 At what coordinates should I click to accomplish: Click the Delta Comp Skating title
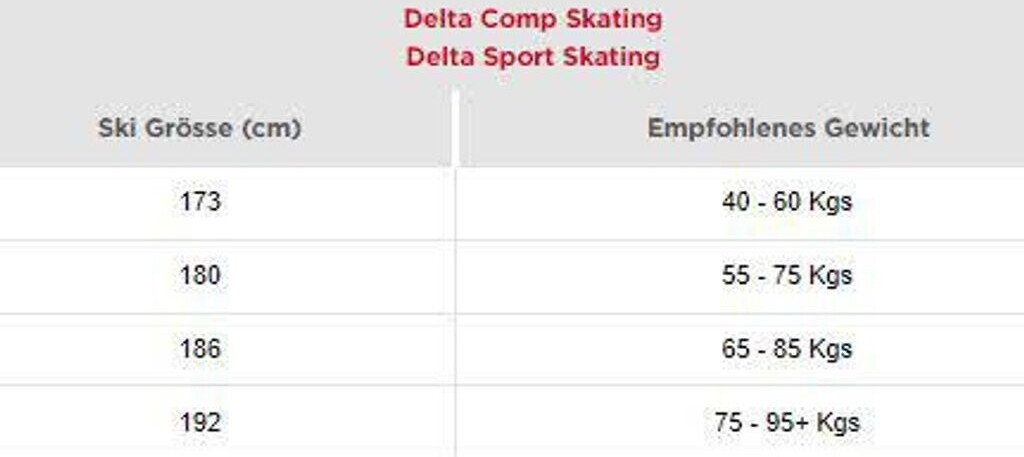tap(532, 19)
